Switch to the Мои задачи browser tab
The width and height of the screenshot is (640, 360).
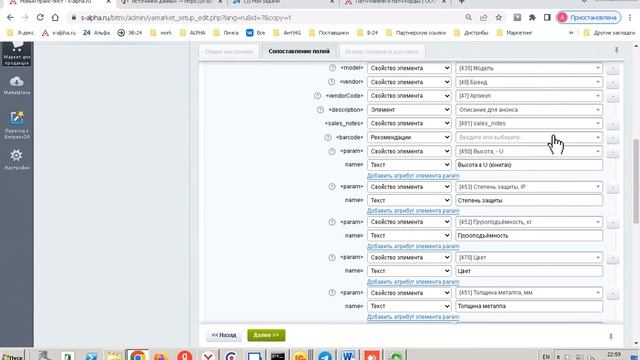pyautogui.click(x=282, y=2)
